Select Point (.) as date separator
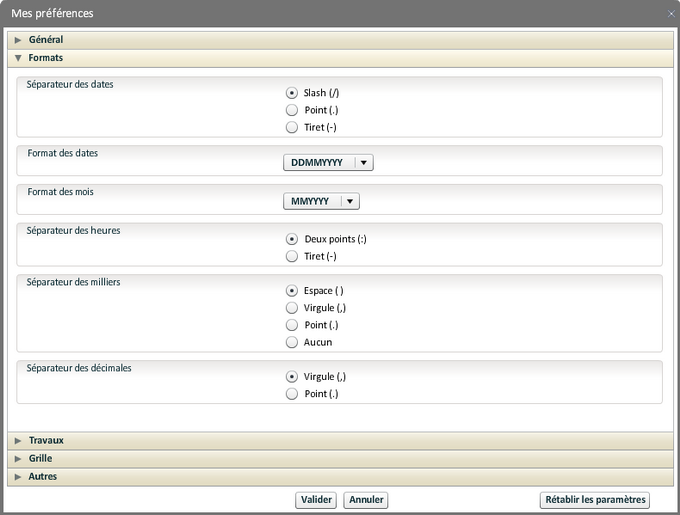The height and width of the screenshot is (515, 680). click(x=292, y=110)
